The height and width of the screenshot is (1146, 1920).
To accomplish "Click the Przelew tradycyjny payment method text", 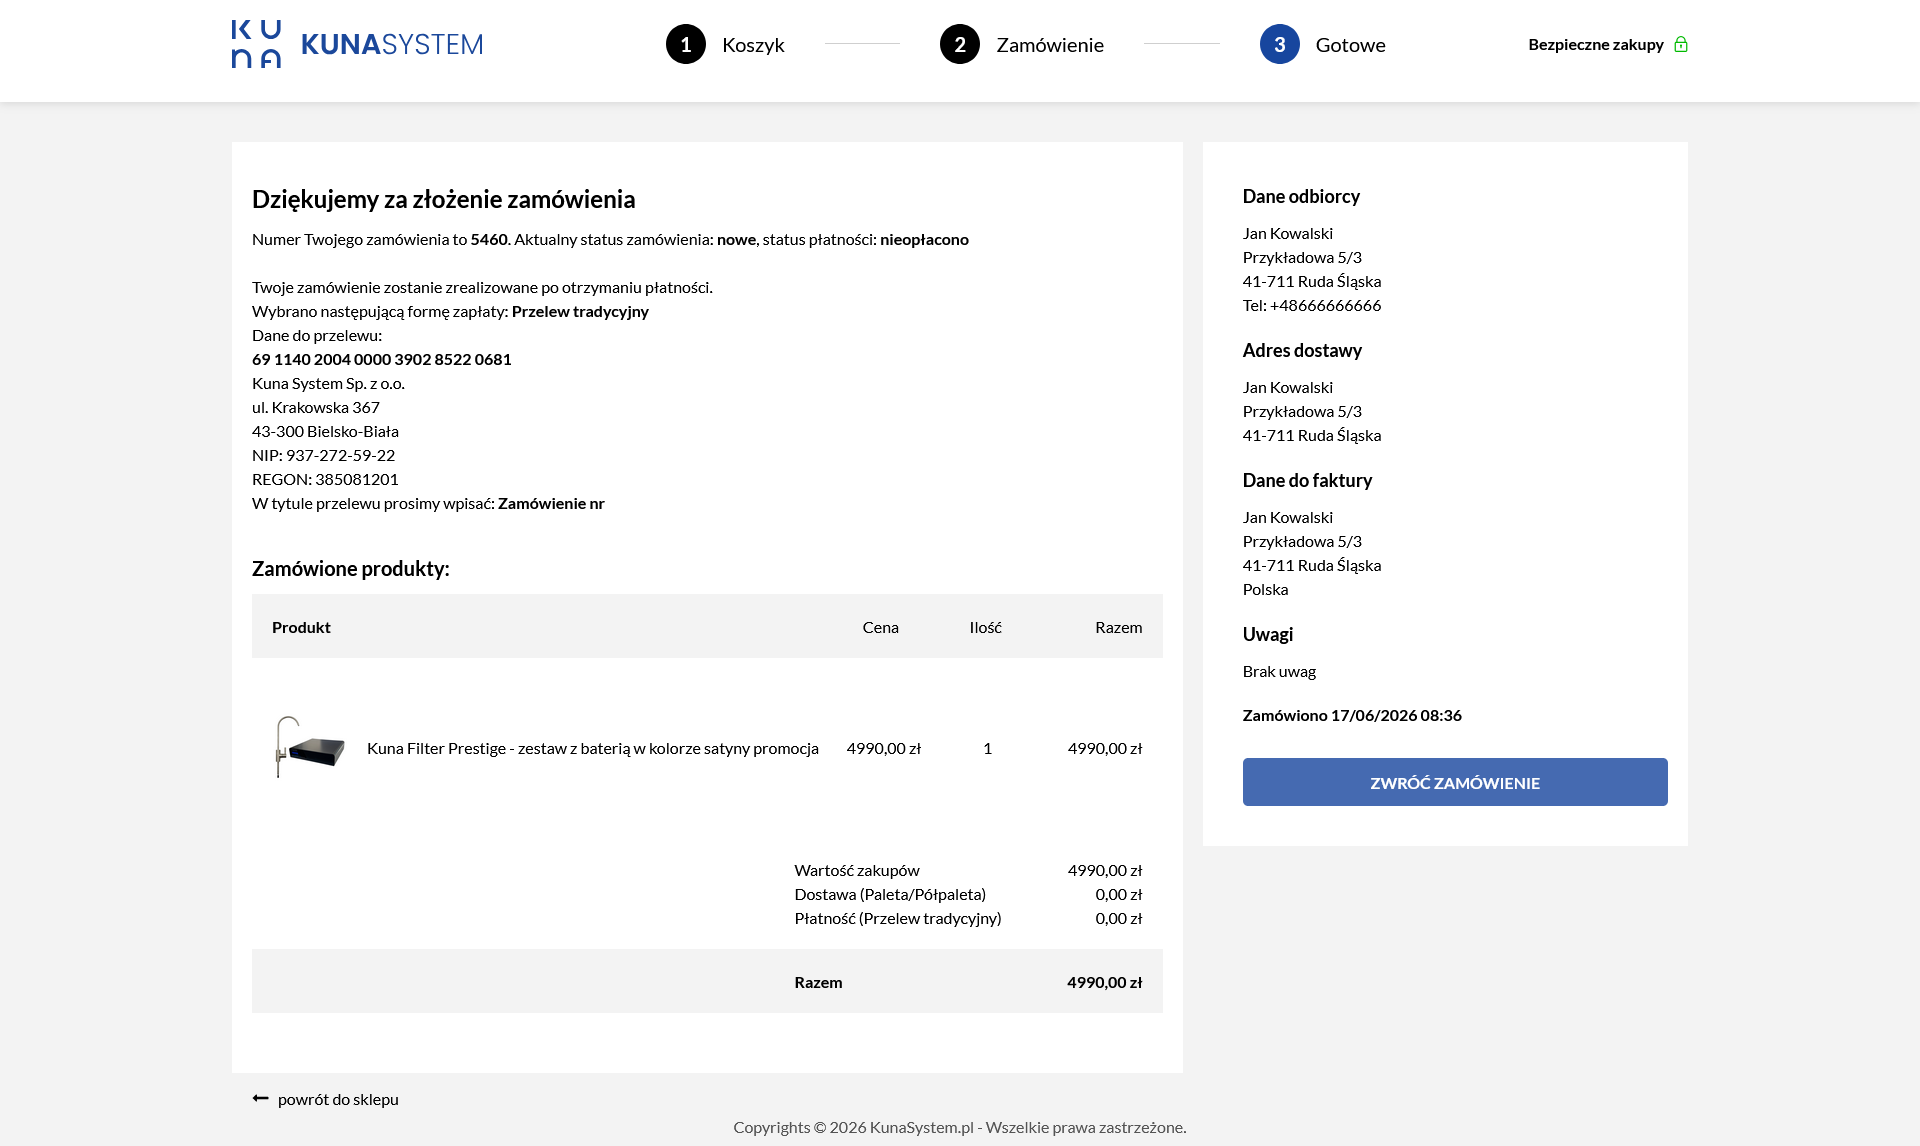I will [580, 311].
